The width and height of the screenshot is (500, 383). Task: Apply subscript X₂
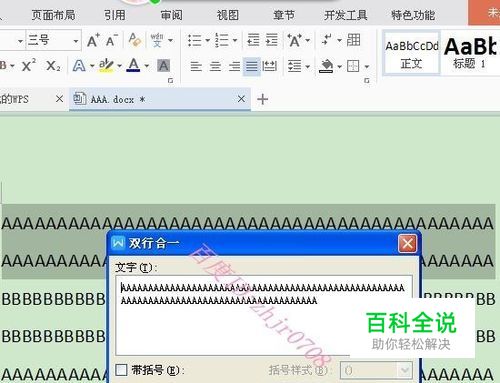click(53, 65)
